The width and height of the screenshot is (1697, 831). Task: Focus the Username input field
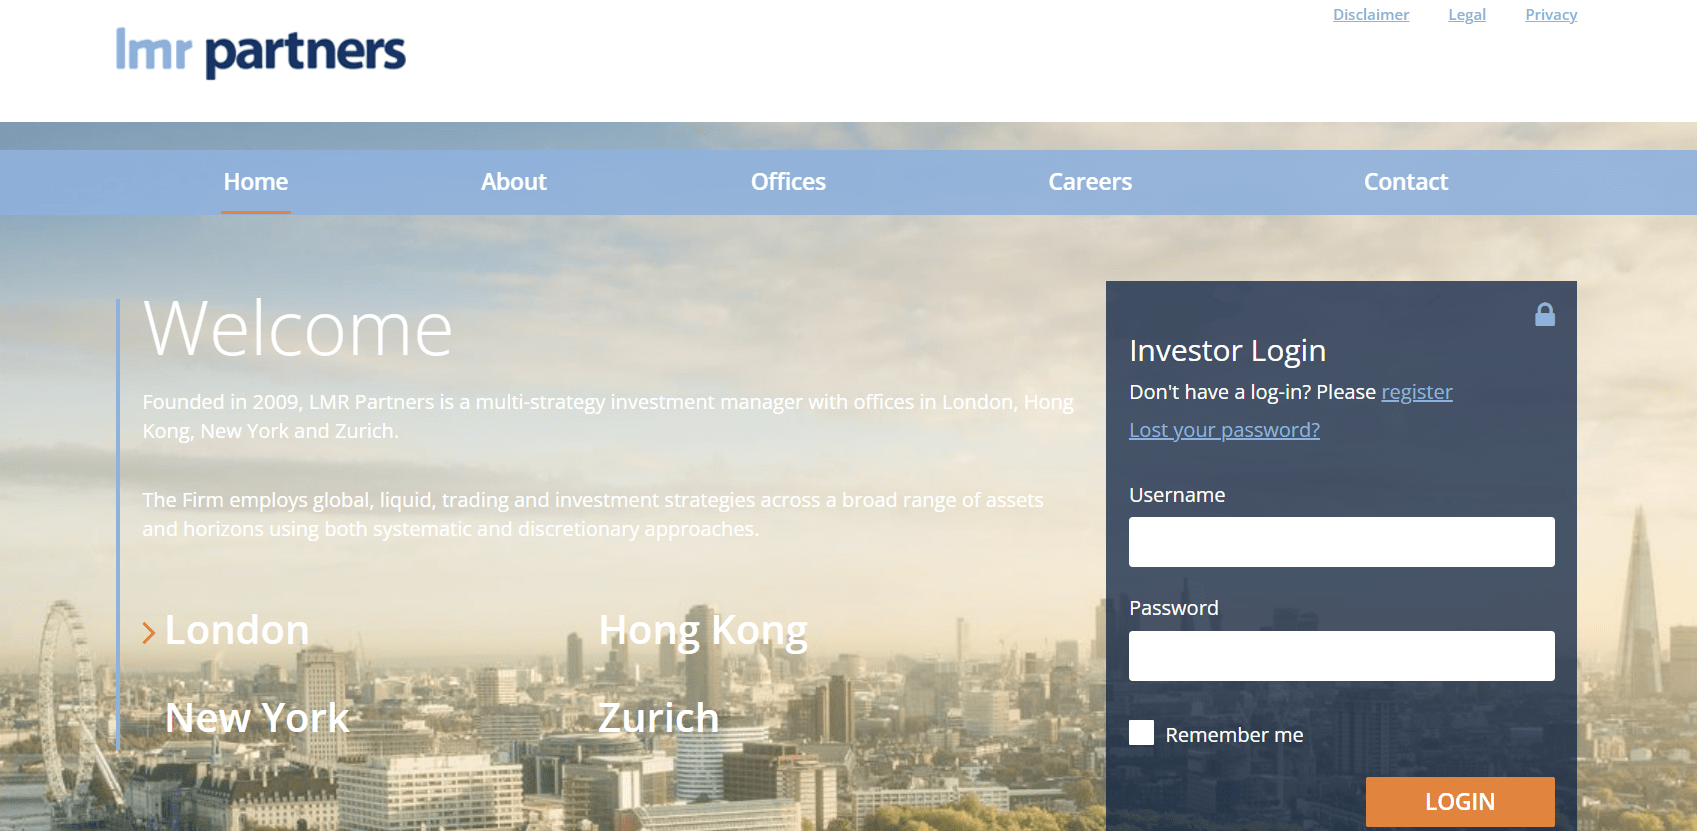point(1341,542)
